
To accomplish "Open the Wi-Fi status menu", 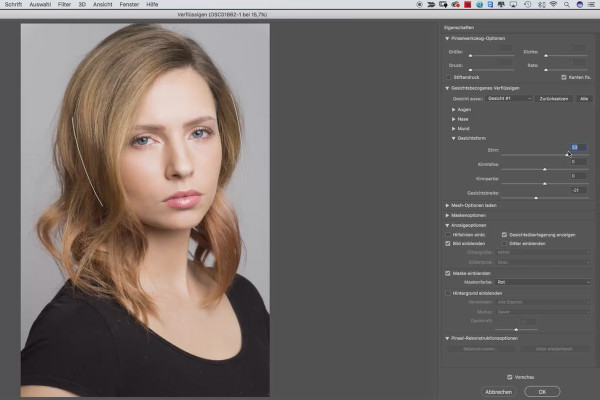I will click(553, 5).
